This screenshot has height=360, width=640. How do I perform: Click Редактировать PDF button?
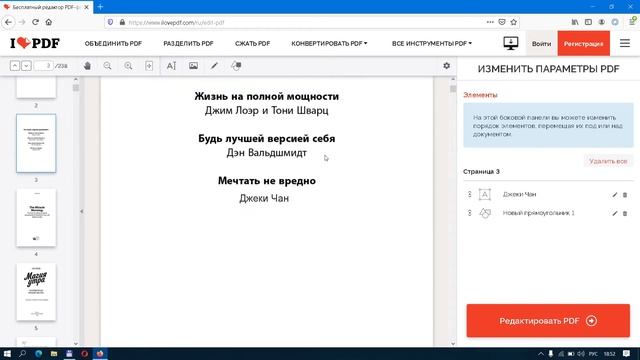[548, 320]
